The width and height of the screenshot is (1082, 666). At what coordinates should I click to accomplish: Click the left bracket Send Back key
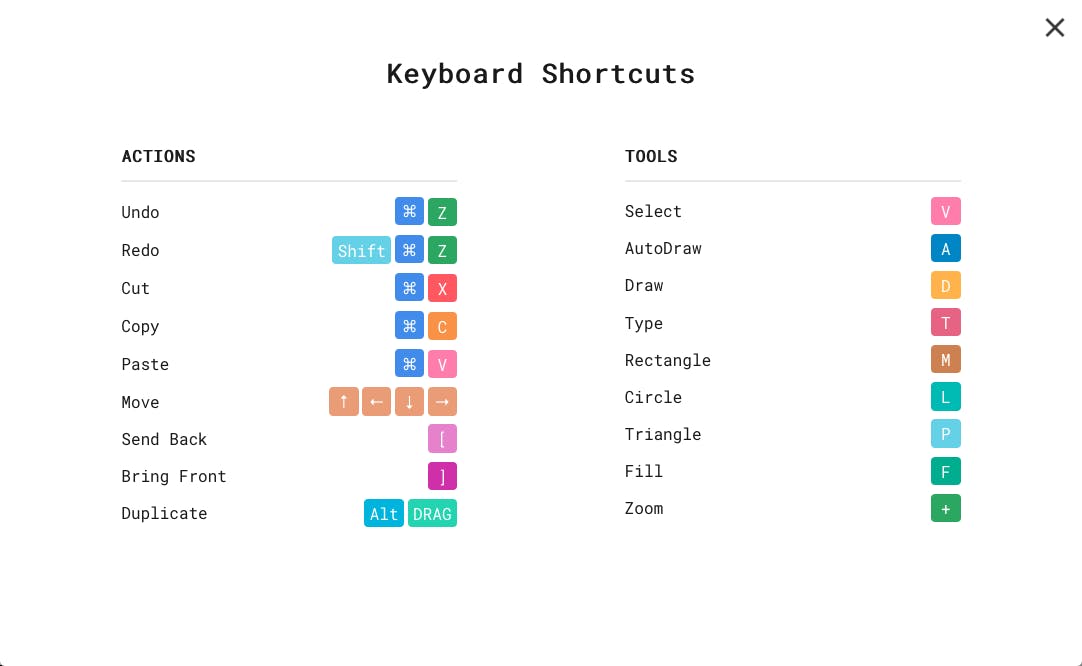coord(442,439)
